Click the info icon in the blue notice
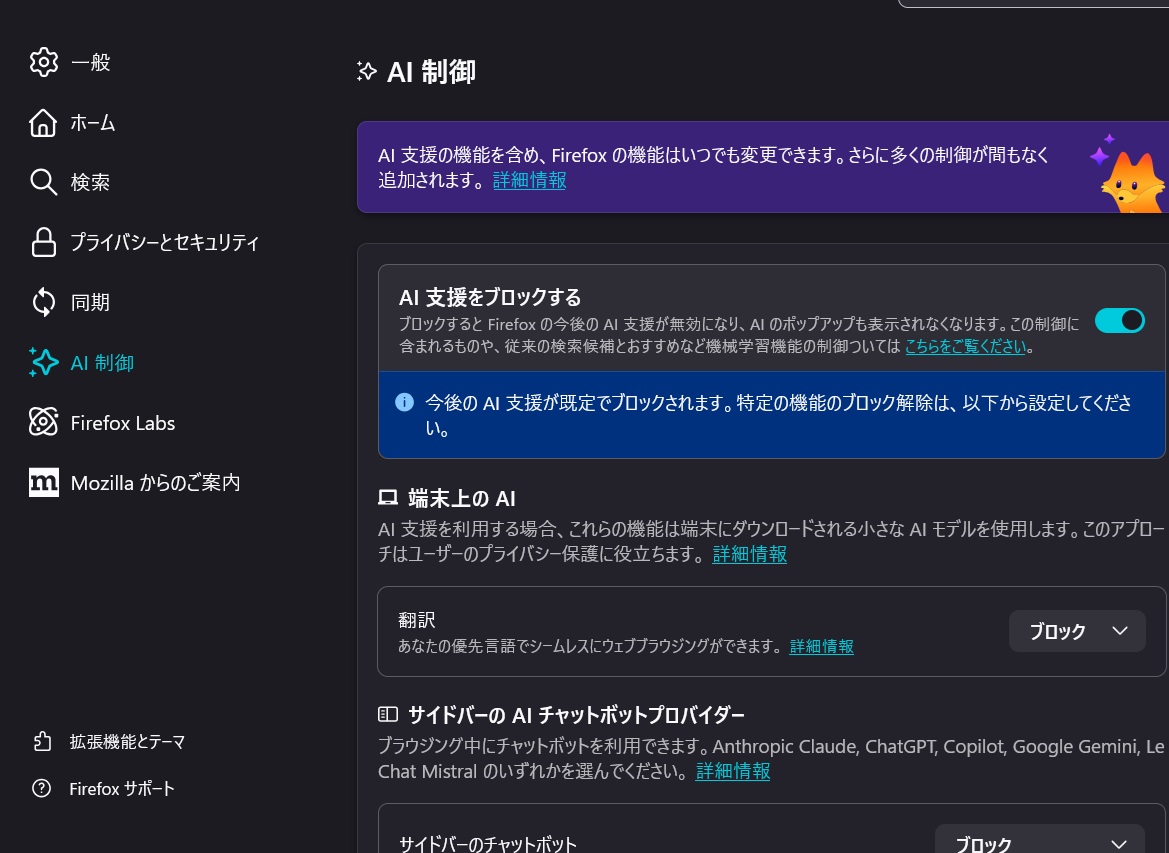This screenshot has width=1169, height=853. pyautogui.click(x=404, y=402)
